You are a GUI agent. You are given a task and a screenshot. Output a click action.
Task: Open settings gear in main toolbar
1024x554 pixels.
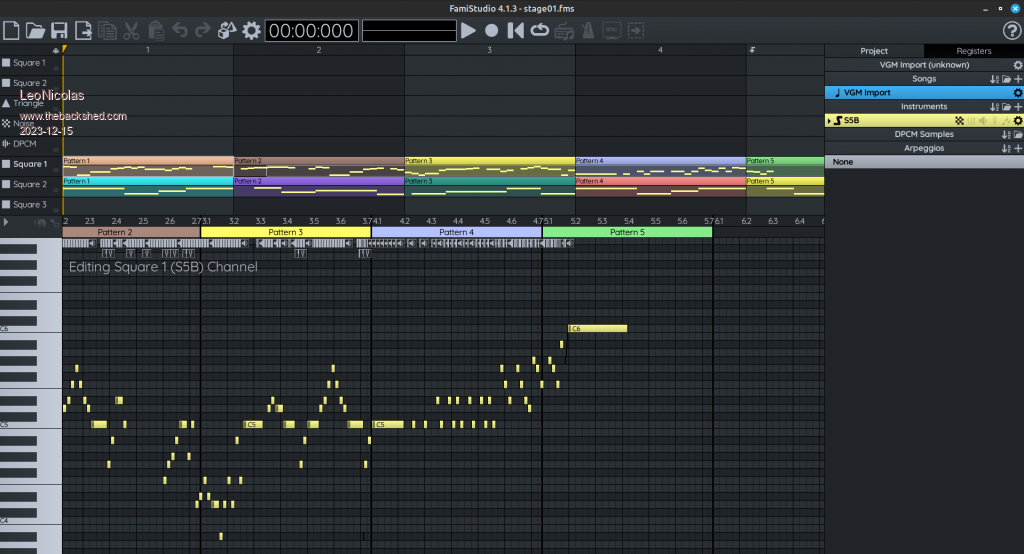pos(251,30)
